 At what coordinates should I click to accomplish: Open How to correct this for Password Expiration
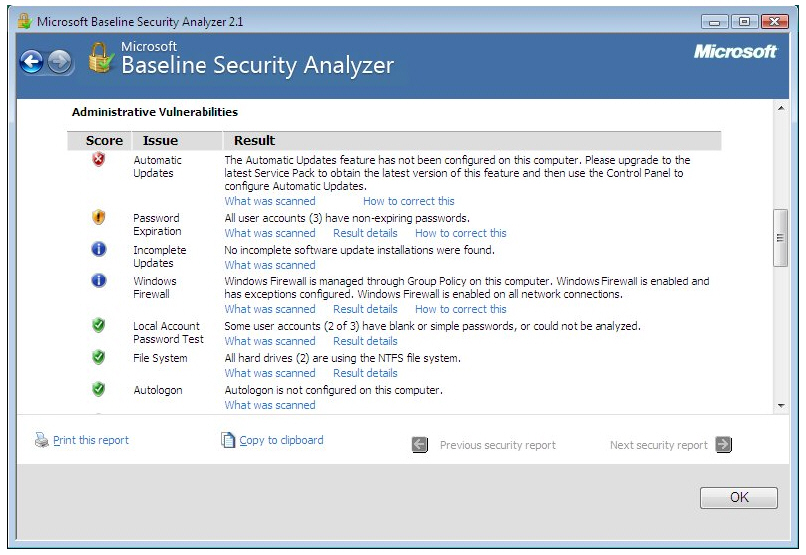[461, 233]
